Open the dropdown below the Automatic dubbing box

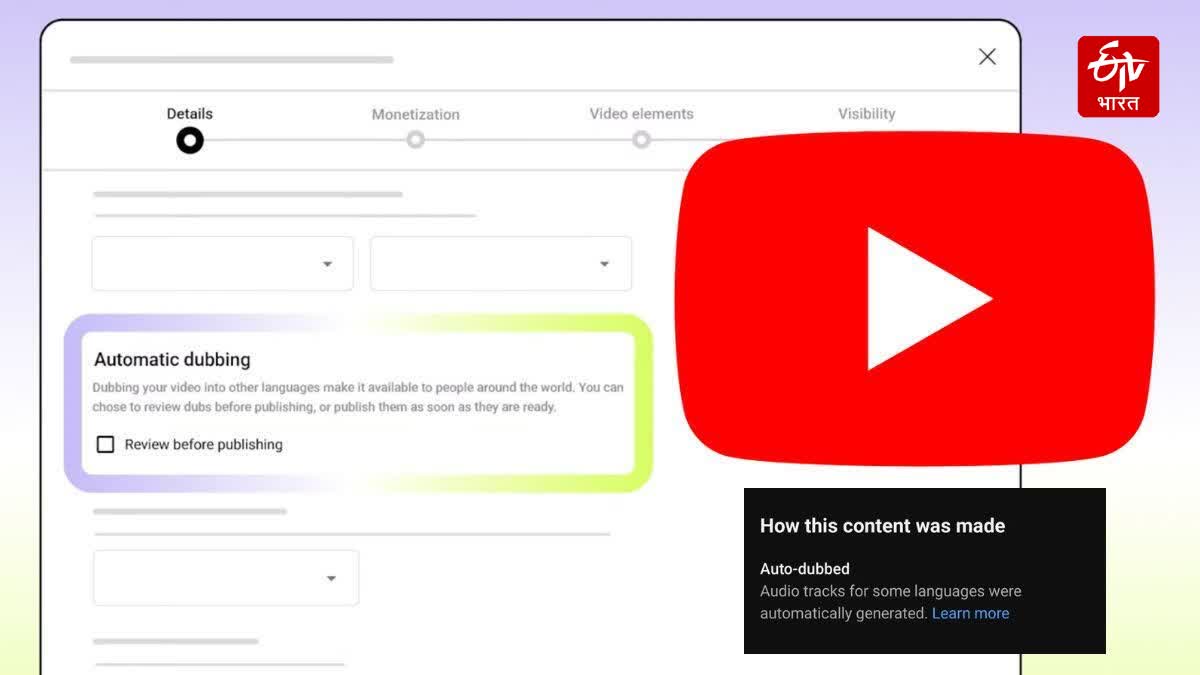pos(226,578)
